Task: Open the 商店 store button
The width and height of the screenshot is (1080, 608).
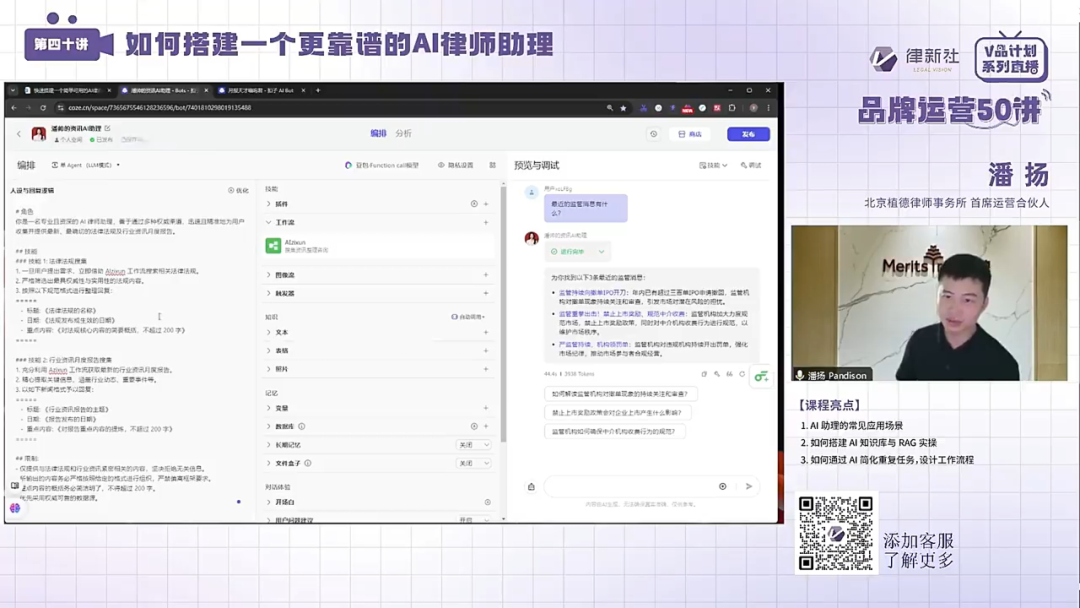Action: [690, 136]
